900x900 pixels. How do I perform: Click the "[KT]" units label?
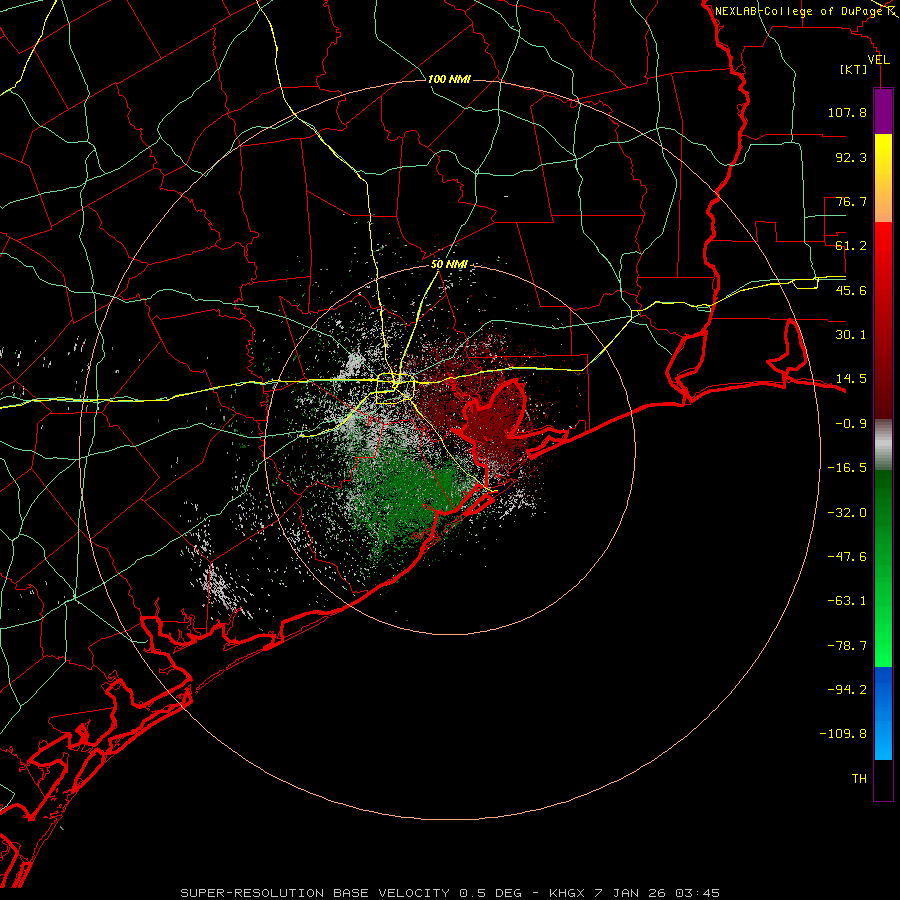(854, 69)
